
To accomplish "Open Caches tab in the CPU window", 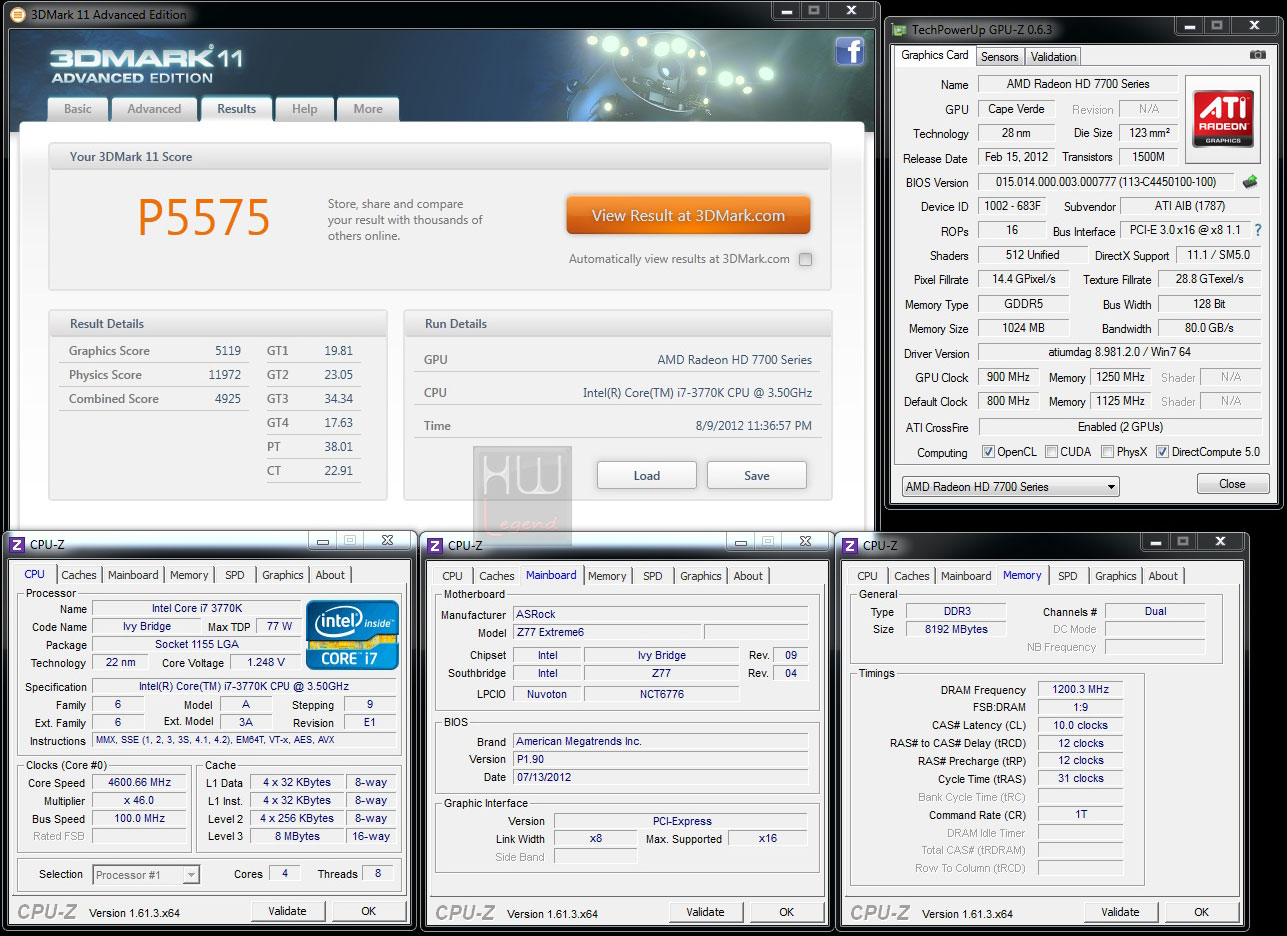I will 79,575.
